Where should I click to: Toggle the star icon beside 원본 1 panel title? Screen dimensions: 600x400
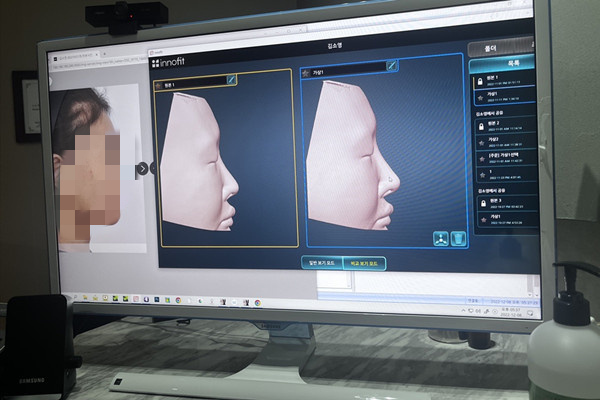[x=158, y=86]
